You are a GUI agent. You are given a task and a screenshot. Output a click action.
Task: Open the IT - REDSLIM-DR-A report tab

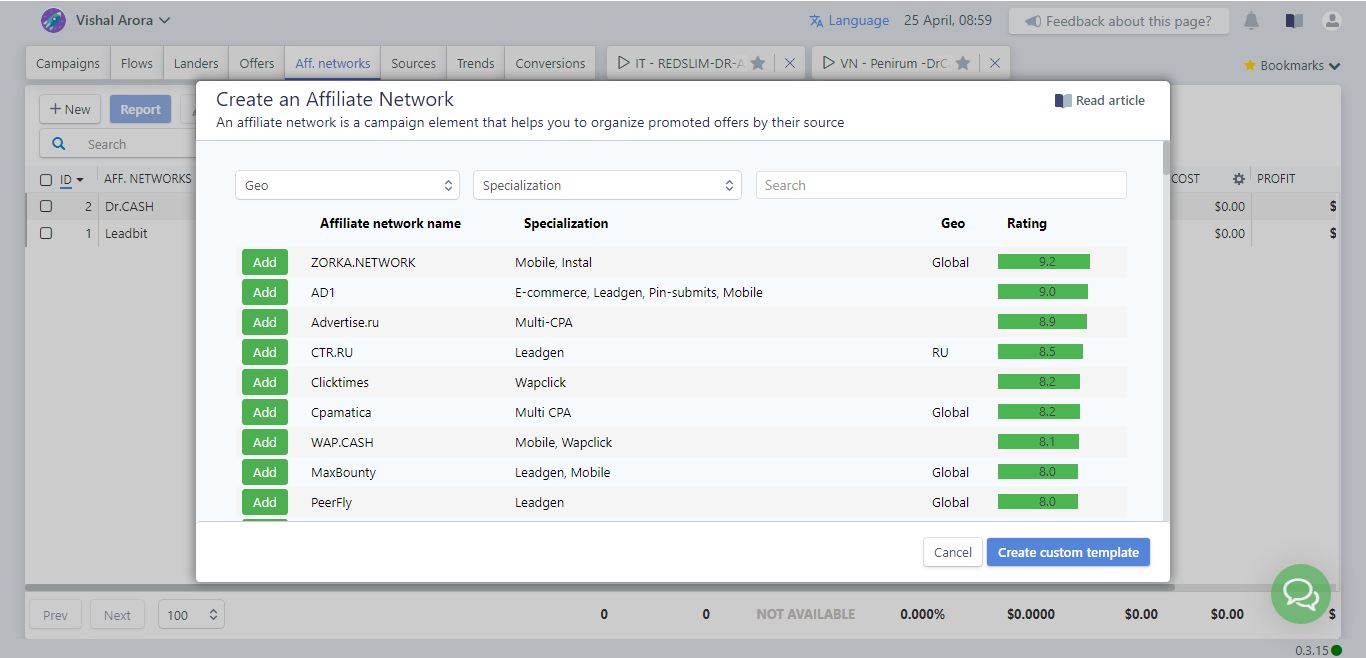(x=681, y=63)
